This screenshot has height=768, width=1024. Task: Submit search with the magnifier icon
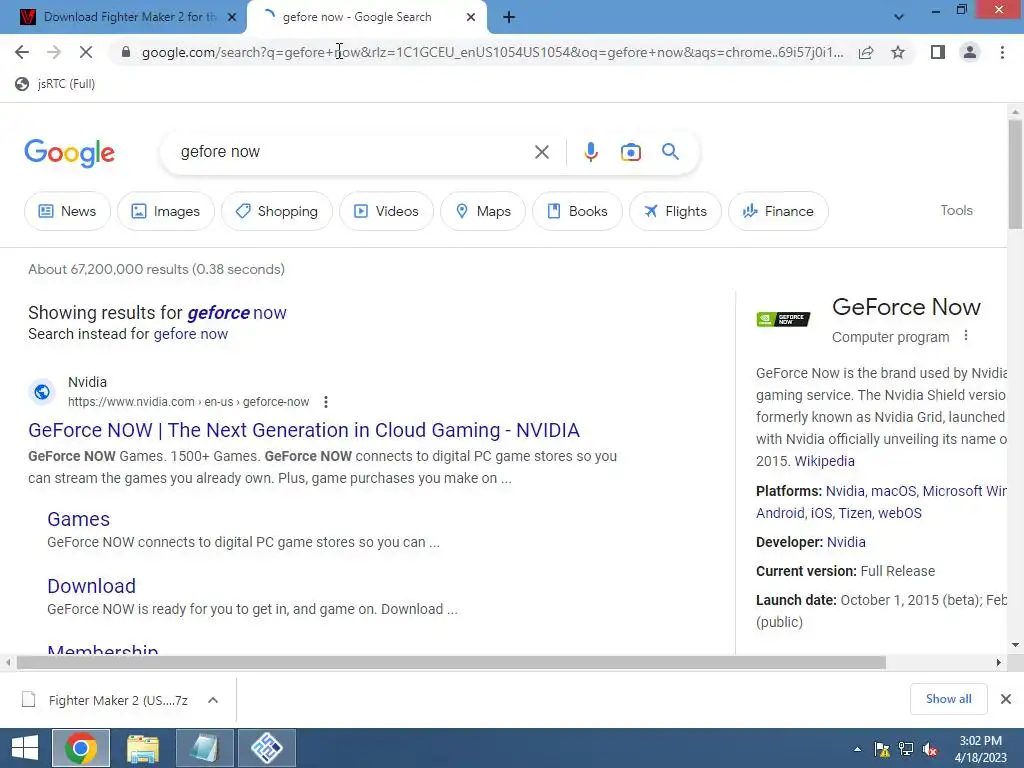(x=670, y=152)
